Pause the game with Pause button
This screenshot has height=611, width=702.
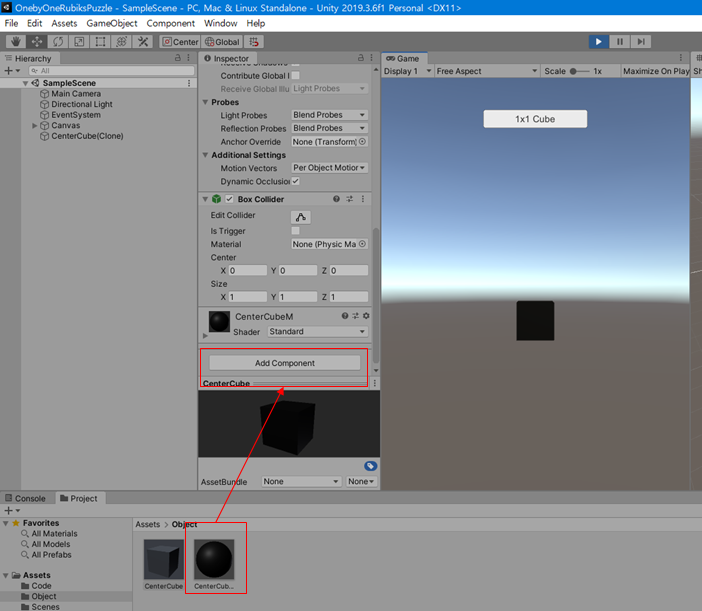pos(620,42)
